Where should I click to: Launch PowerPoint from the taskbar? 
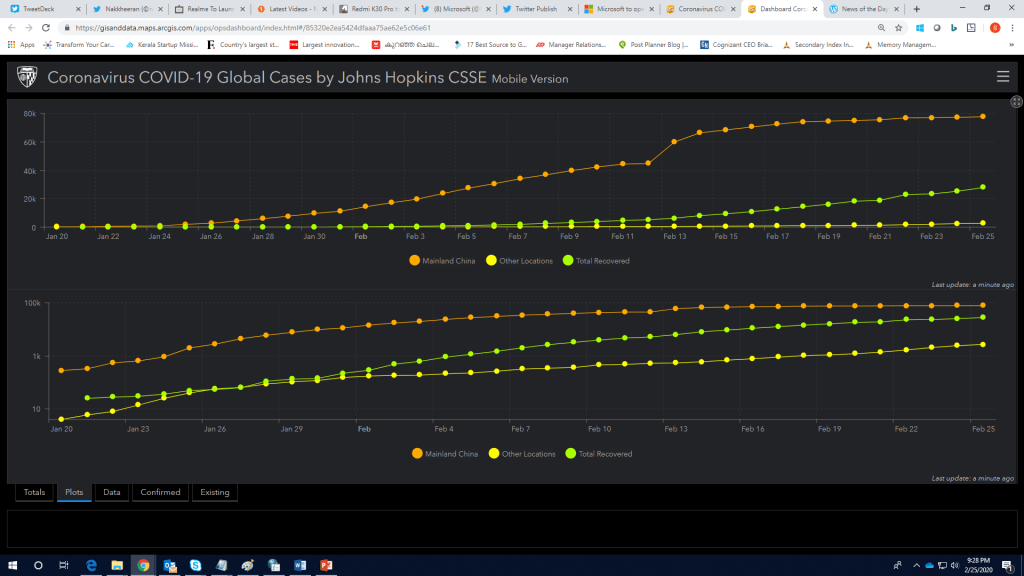point(325,565)
